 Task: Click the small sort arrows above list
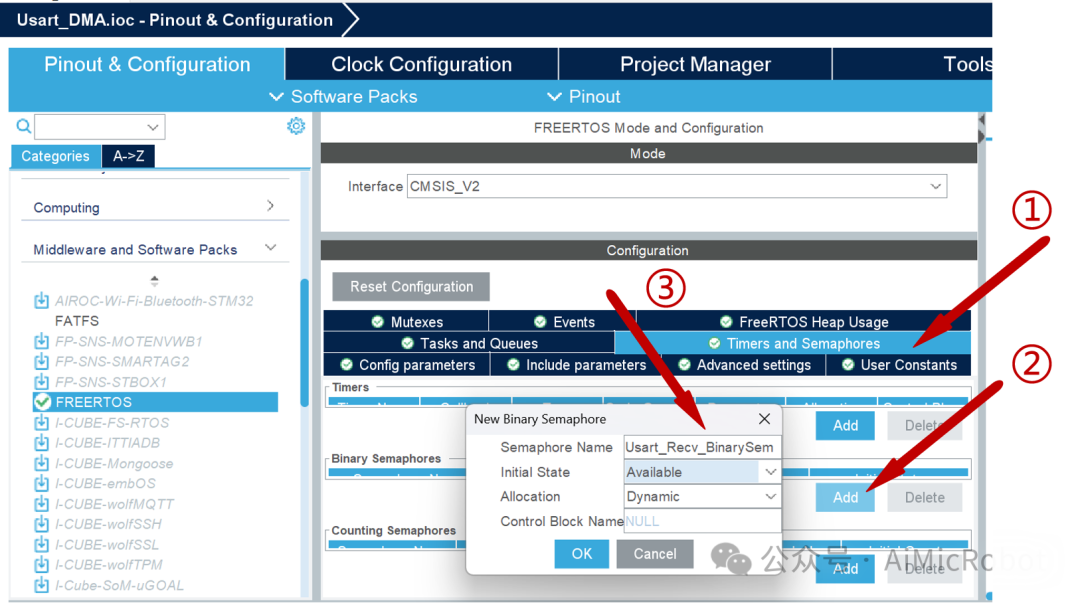(154, 280)
